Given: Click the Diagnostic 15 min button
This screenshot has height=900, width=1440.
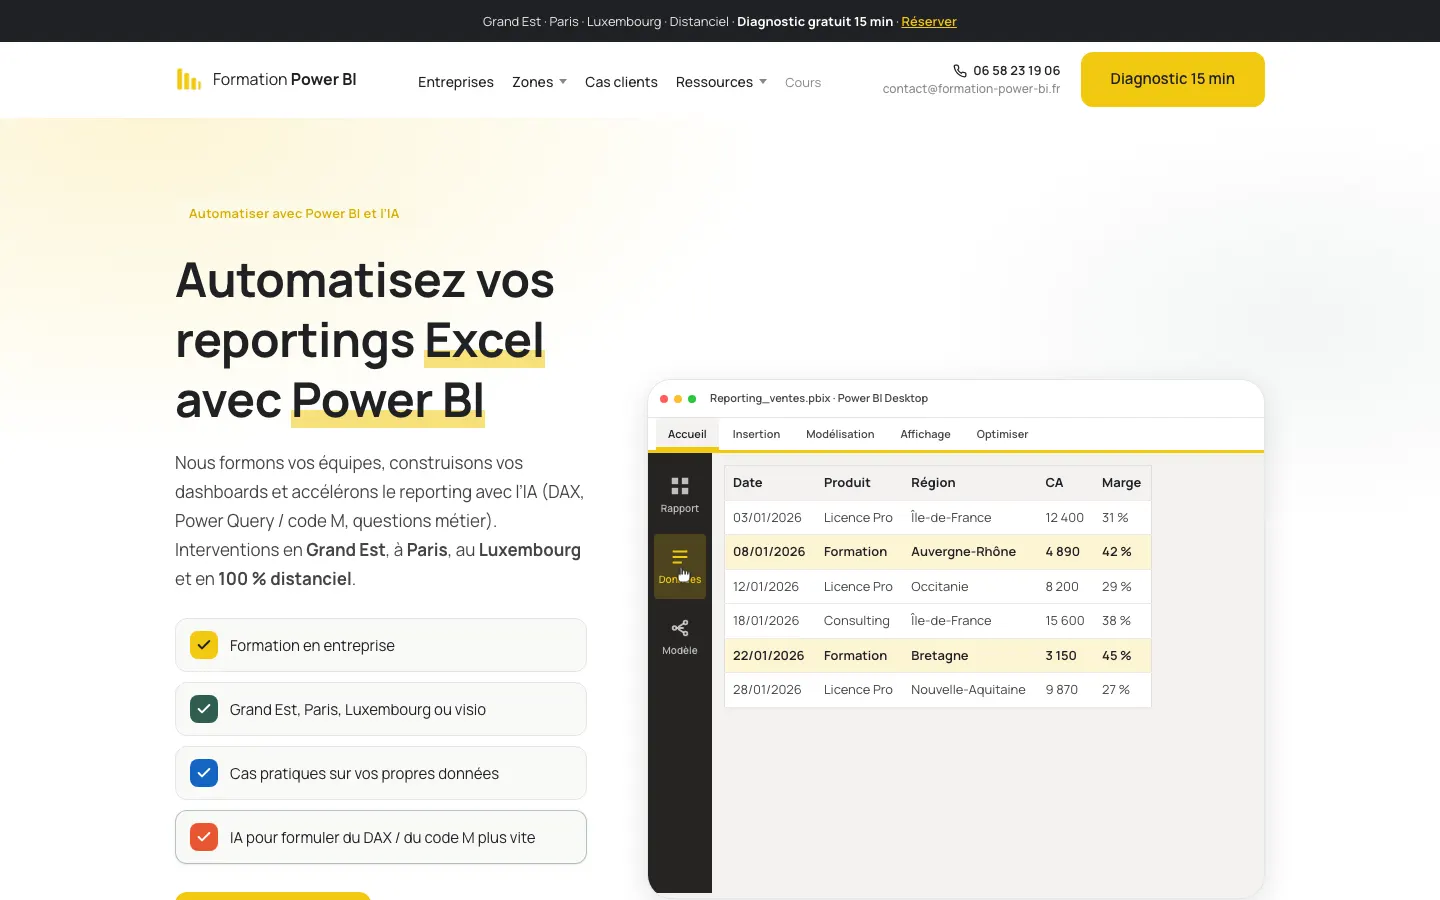Looking at the screenshot, I should point(1172,79).
